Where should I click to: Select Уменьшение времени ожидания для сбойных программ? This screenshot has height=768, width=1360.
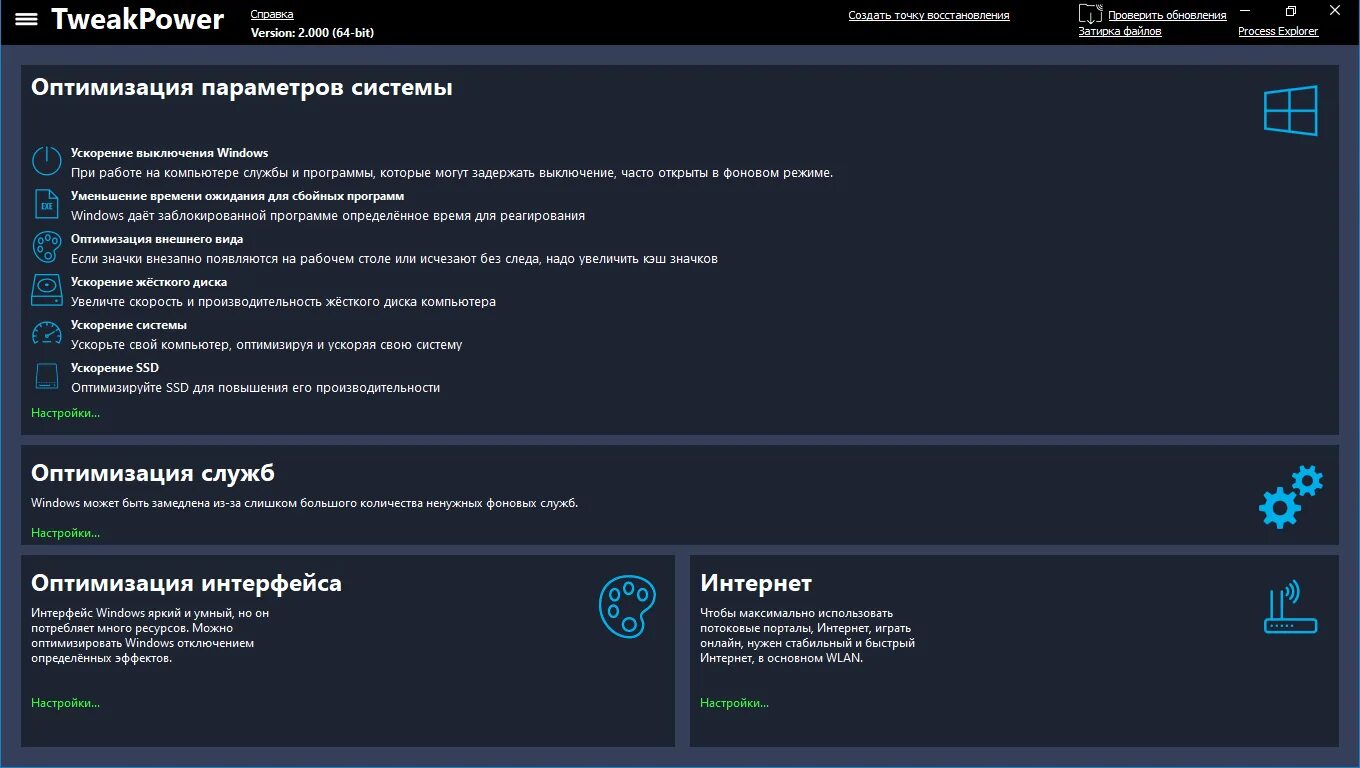pos(238,196)
